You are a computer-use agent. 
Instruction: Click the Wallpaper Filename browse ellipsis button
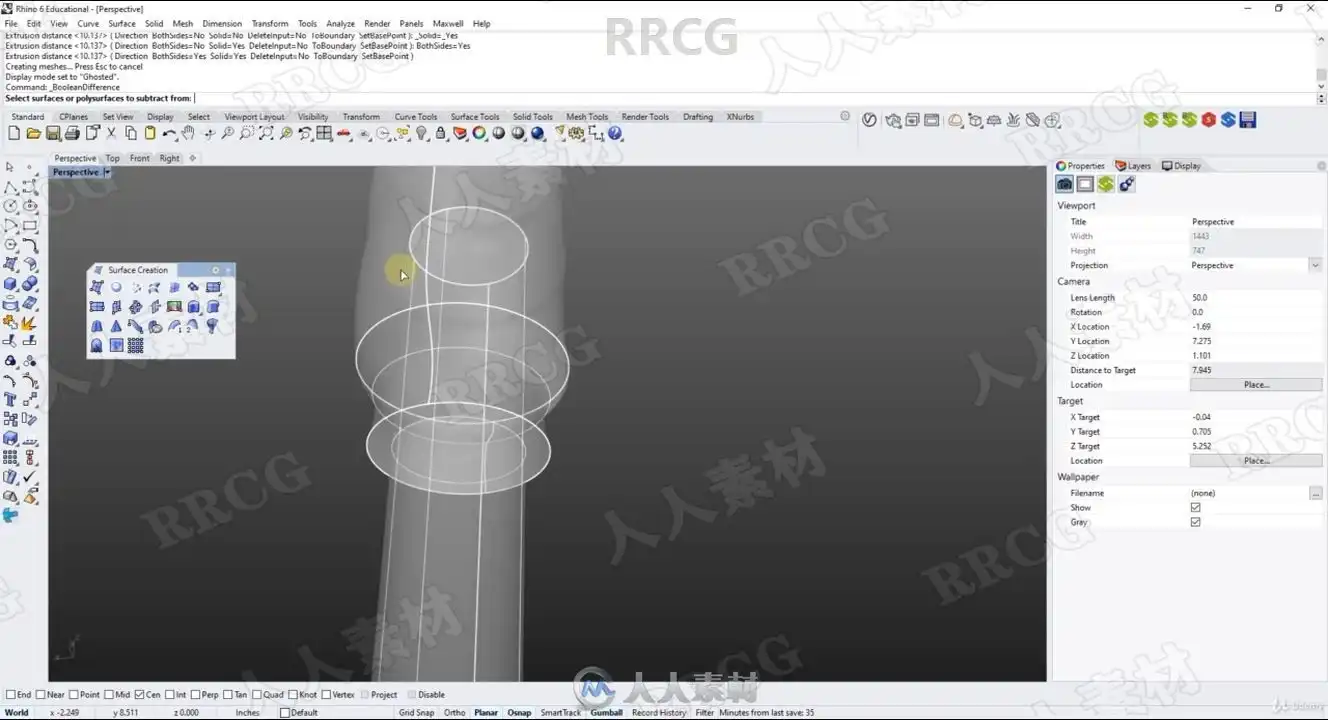1315,493
